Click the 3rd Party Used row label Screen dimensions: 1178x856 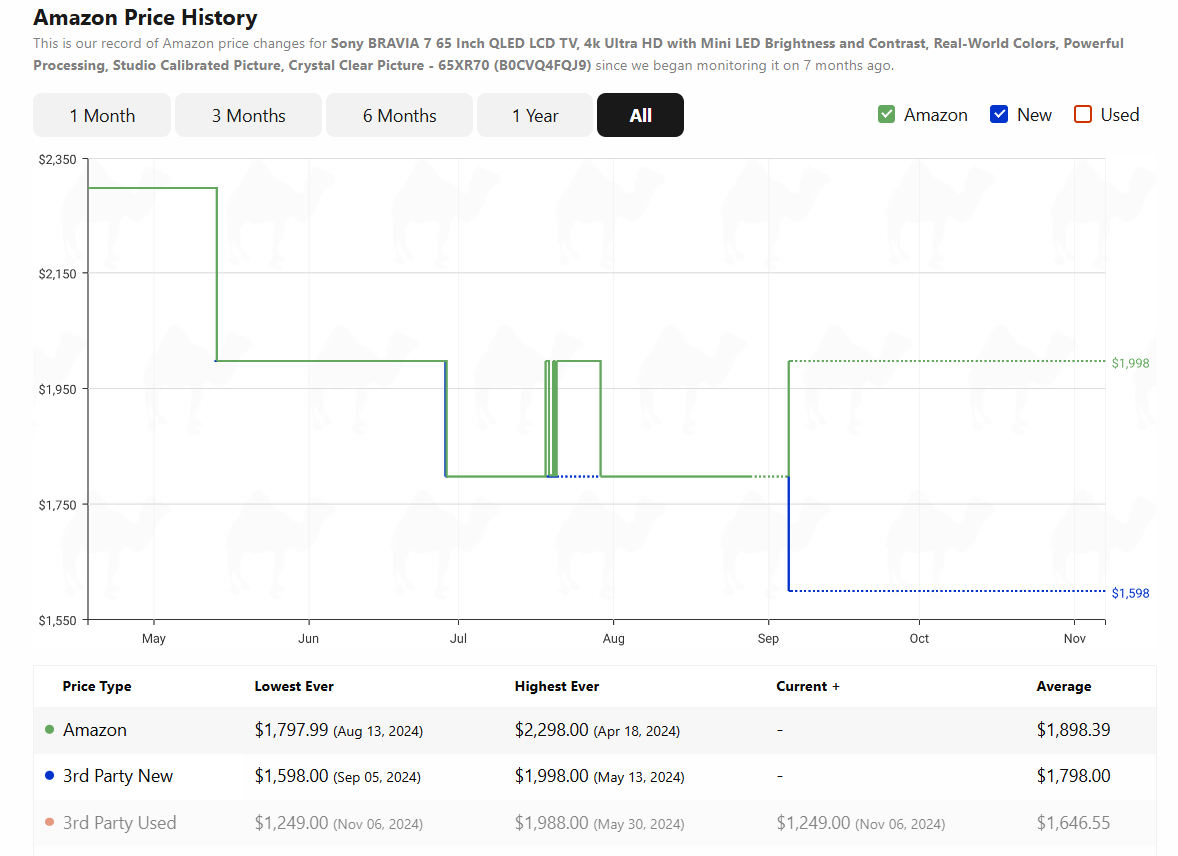point(119,823)
